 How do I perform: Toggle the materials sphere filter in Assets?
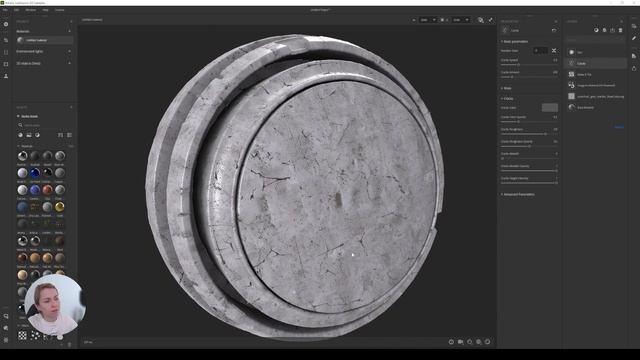[x=20, y=135]
